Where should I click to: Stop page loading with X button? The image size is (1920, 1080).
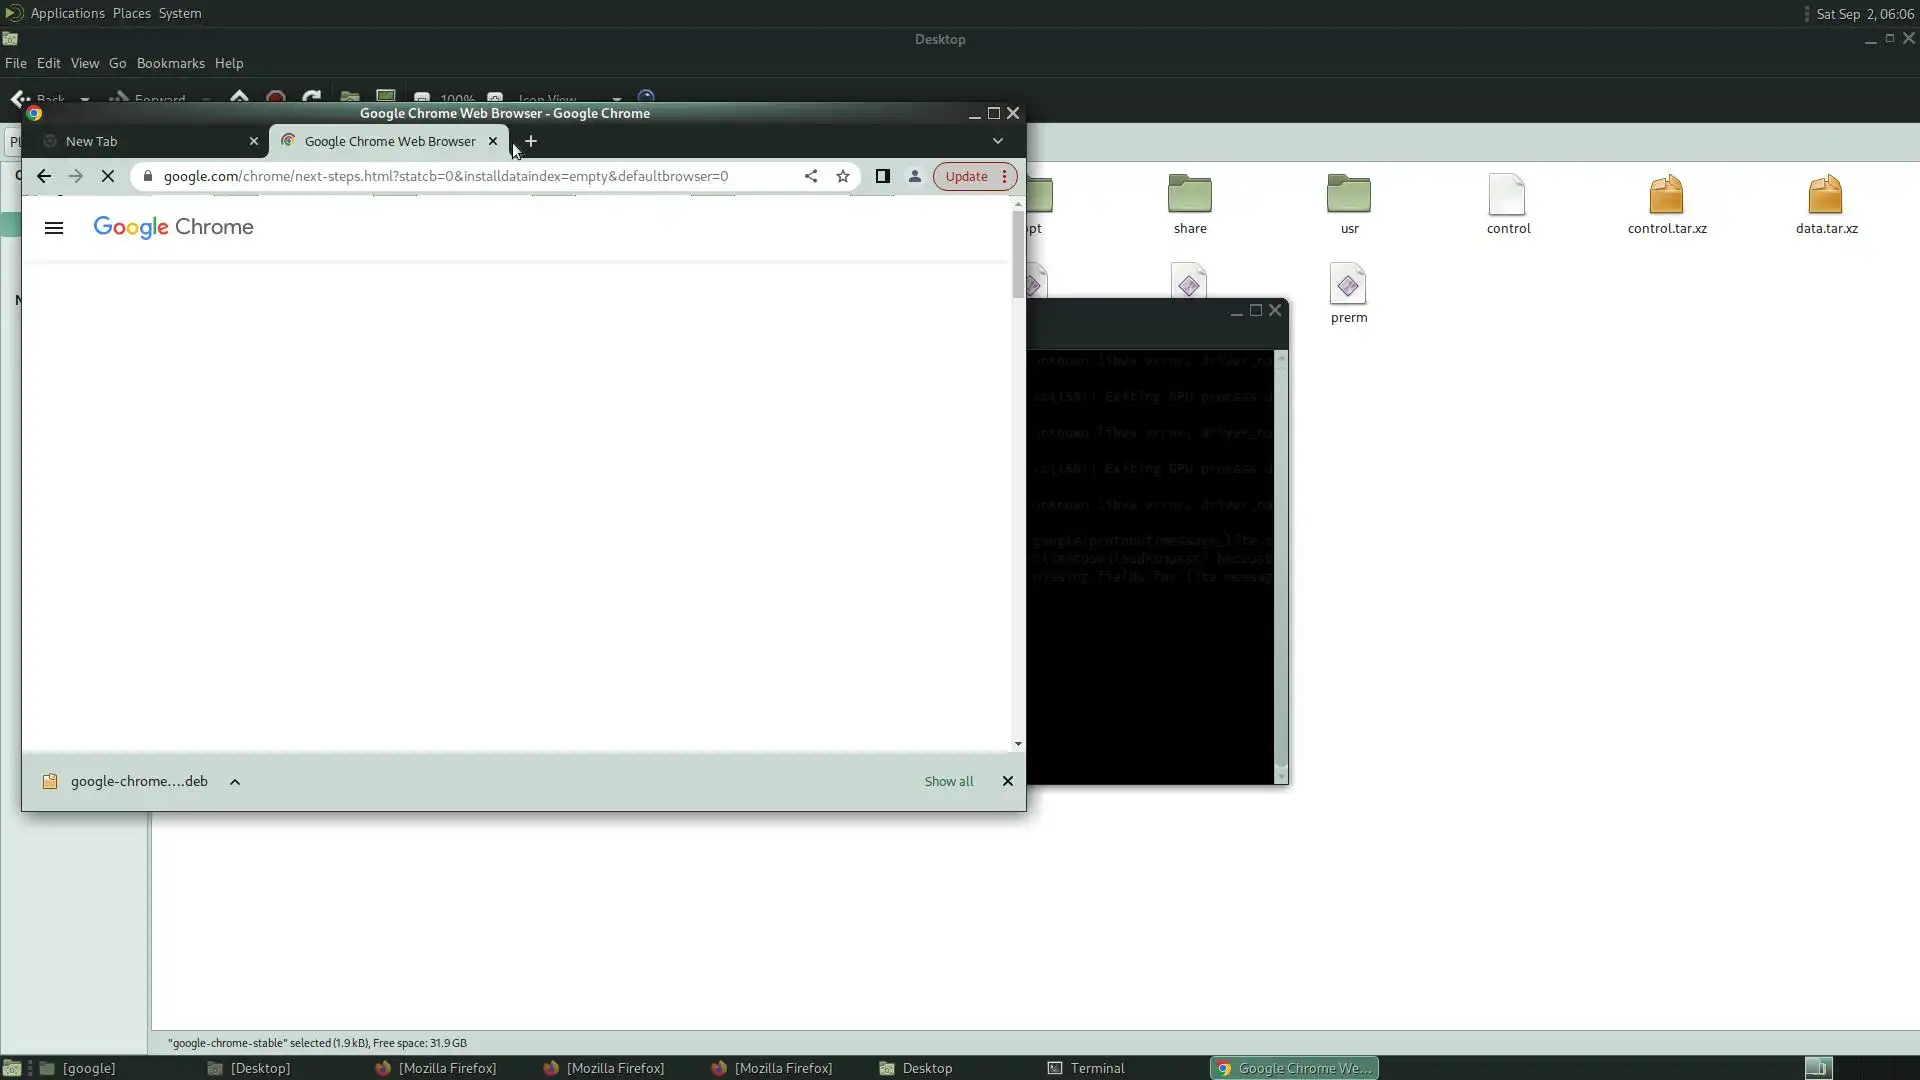pos(108,176)
